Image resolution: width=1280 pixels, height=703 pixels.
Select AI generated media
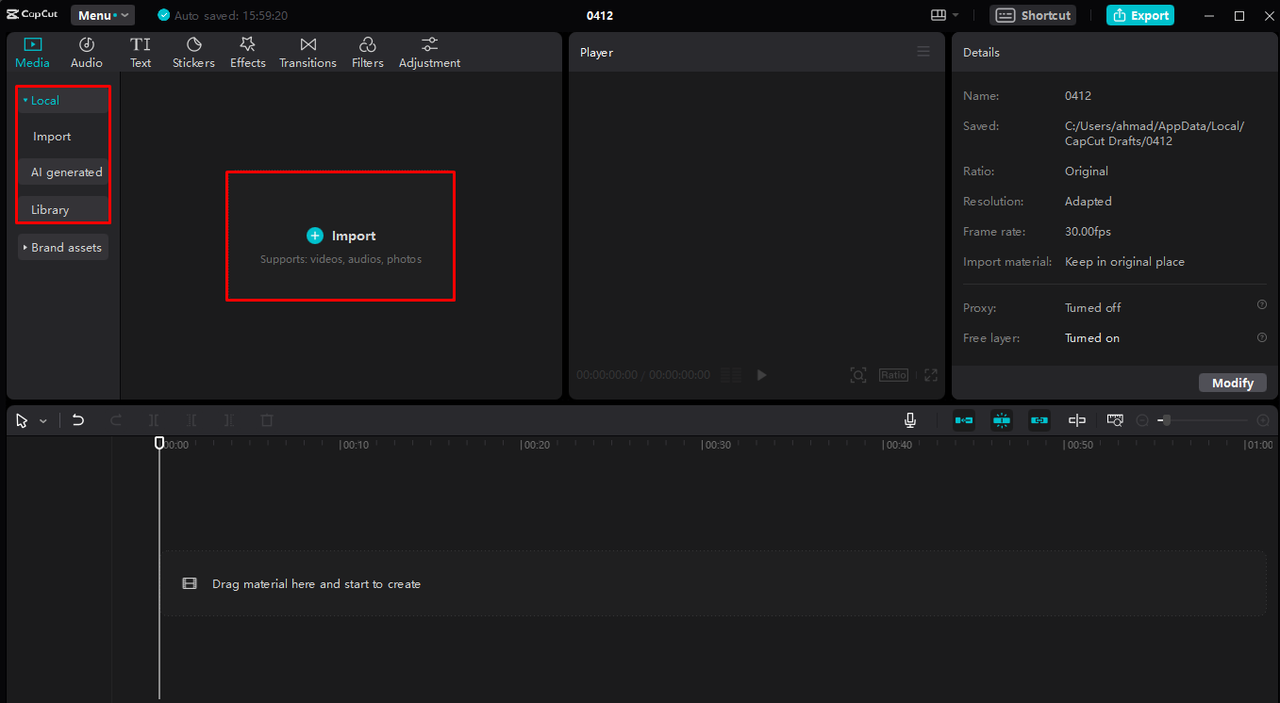click(63, 172)
